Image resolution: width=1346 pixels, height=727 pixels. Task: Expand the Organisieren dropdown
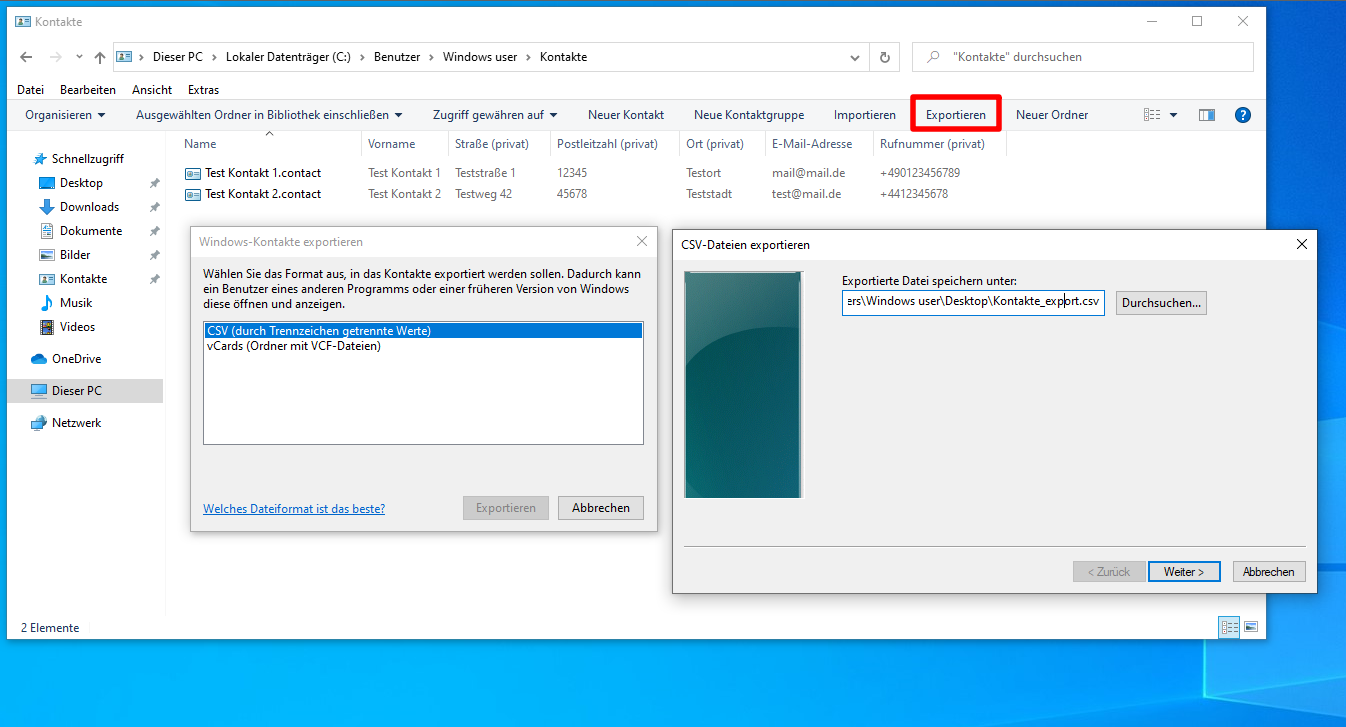click(x=65, y=115)
